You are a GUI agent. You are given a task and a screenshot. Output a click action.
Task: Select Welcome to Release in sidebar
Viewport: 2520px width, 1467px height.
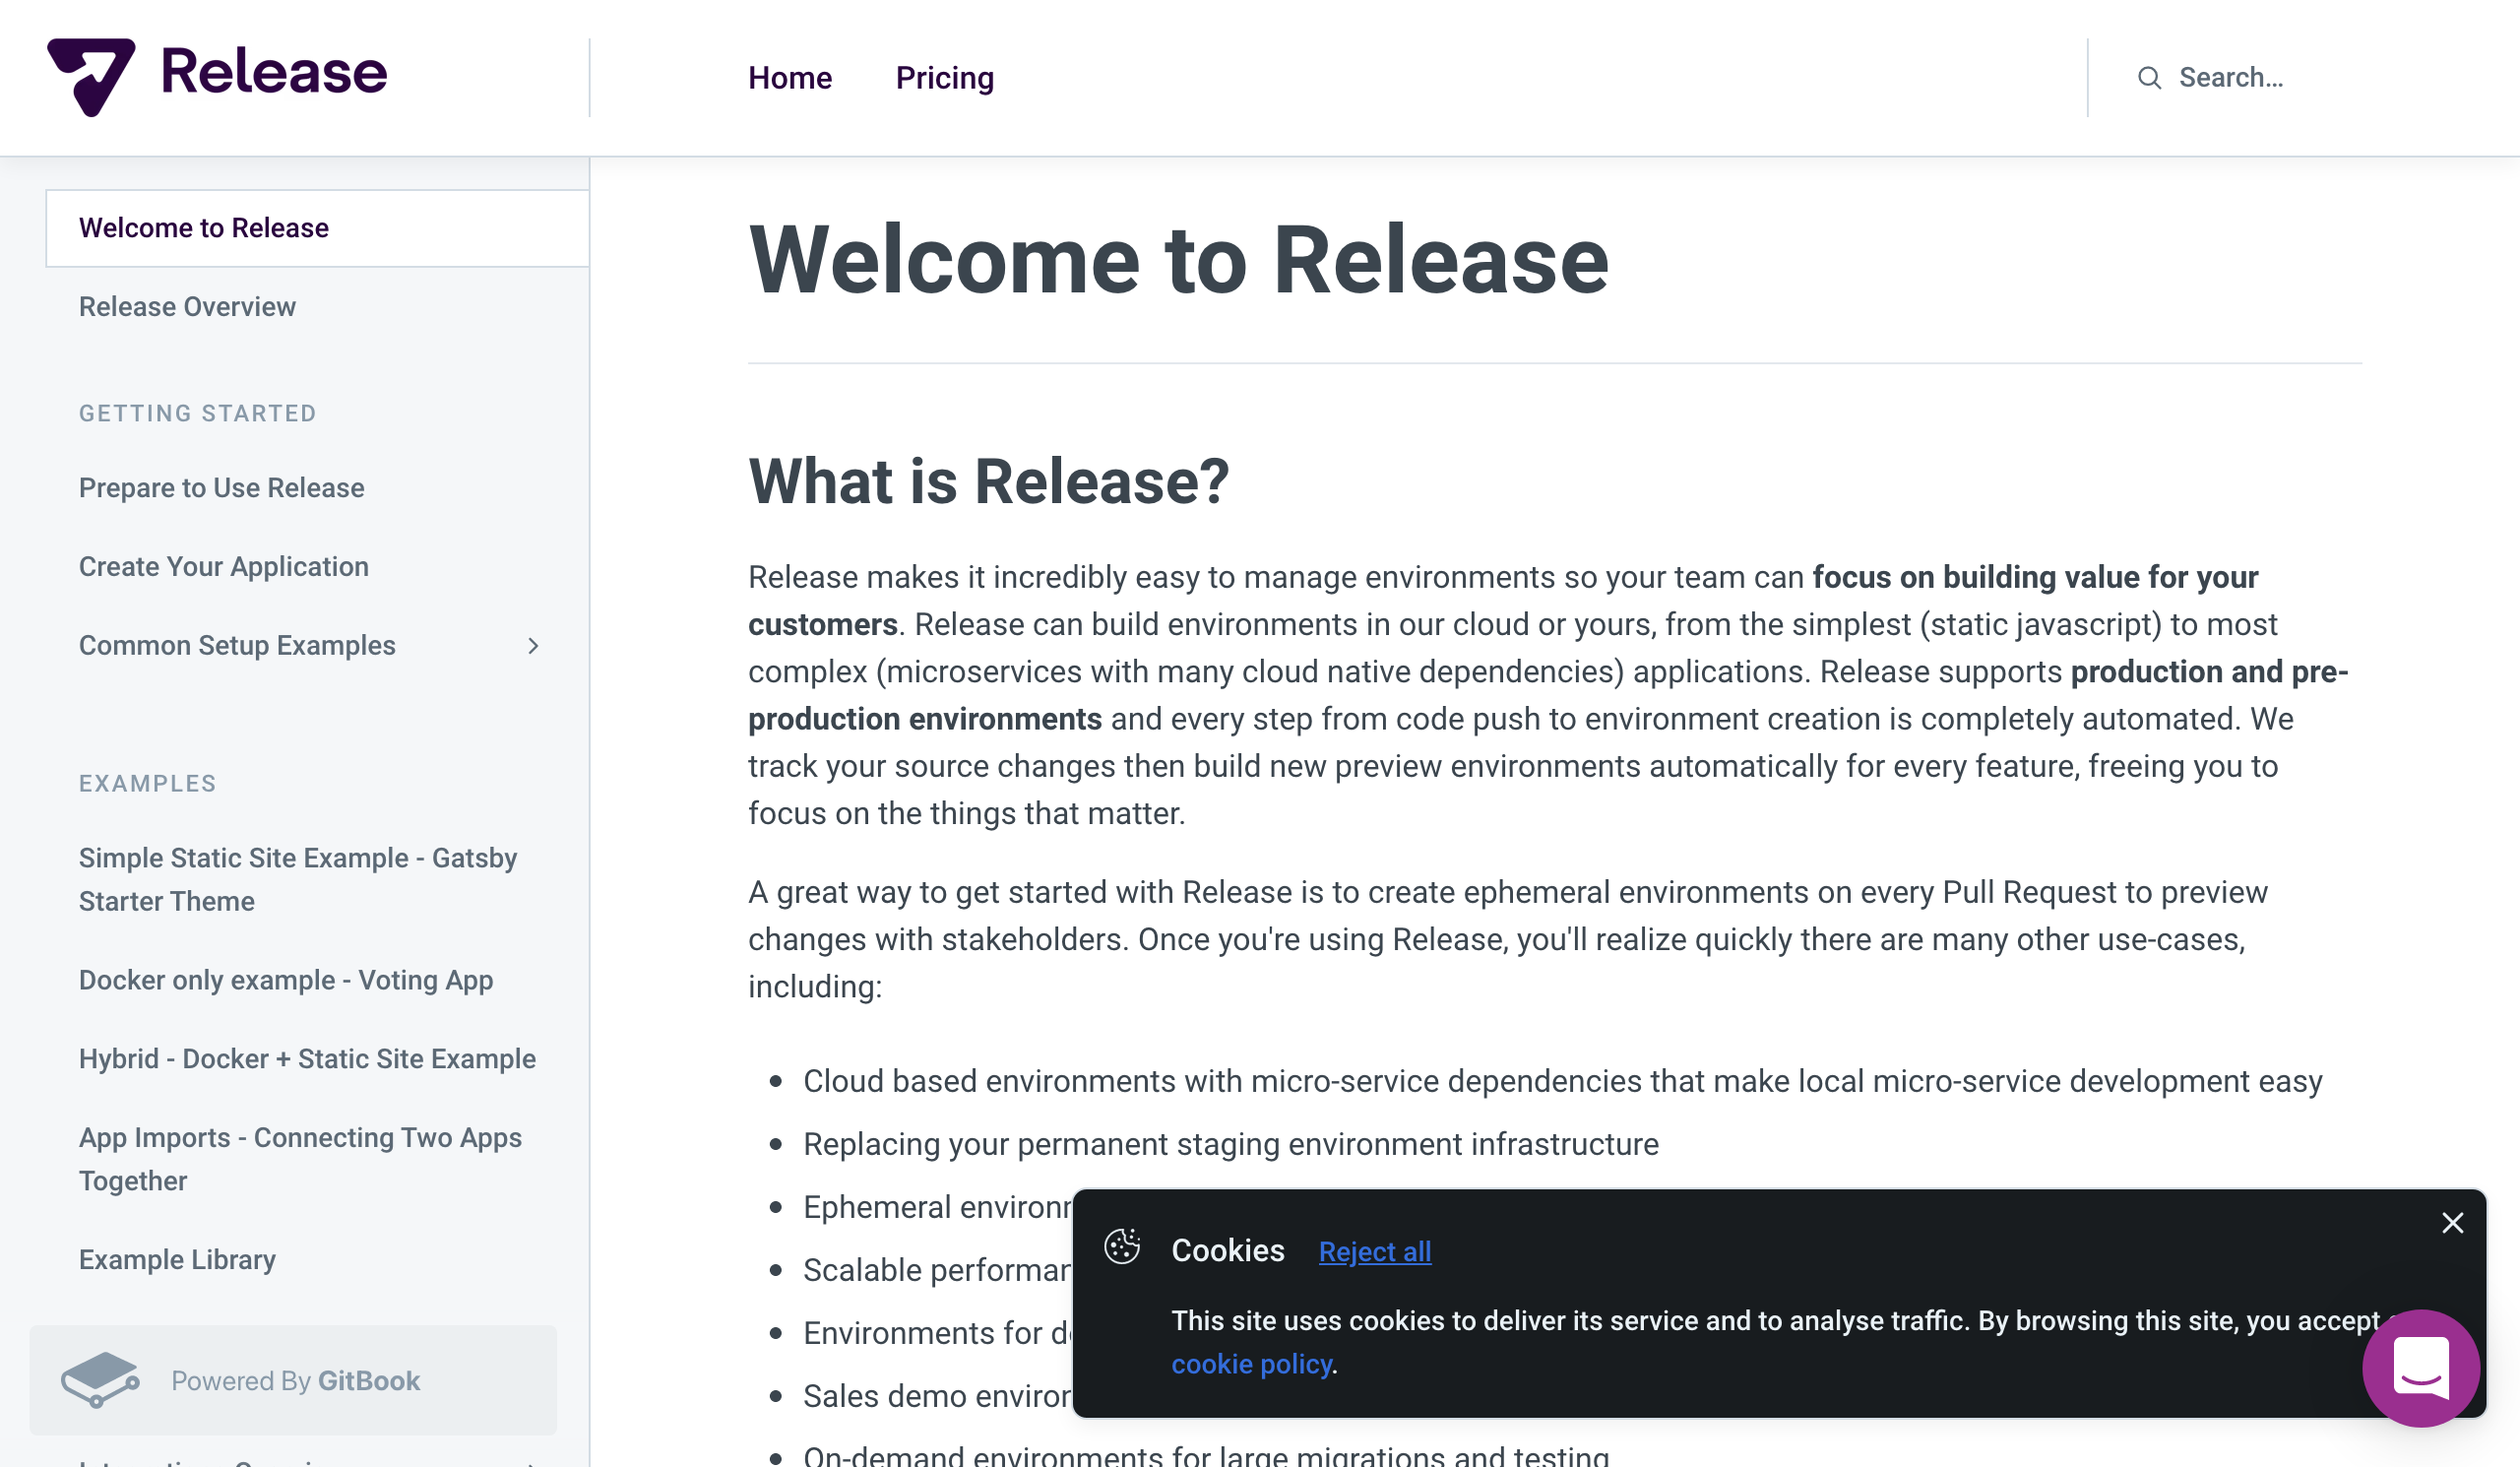point(317,228)
